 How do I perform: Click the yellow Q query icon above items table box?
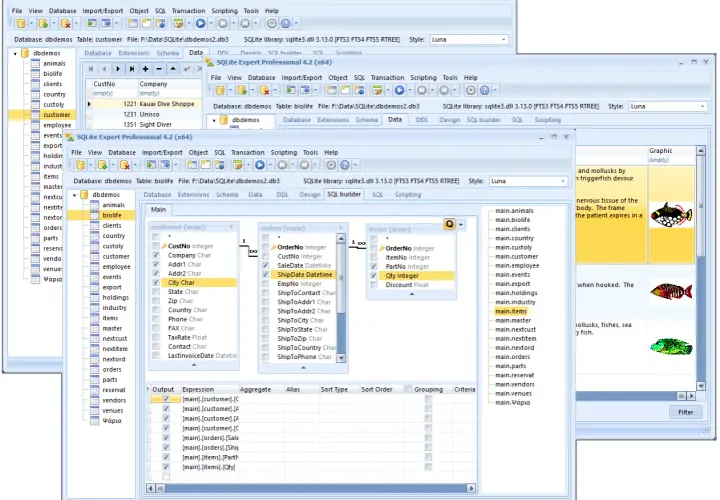click(449, 224)
